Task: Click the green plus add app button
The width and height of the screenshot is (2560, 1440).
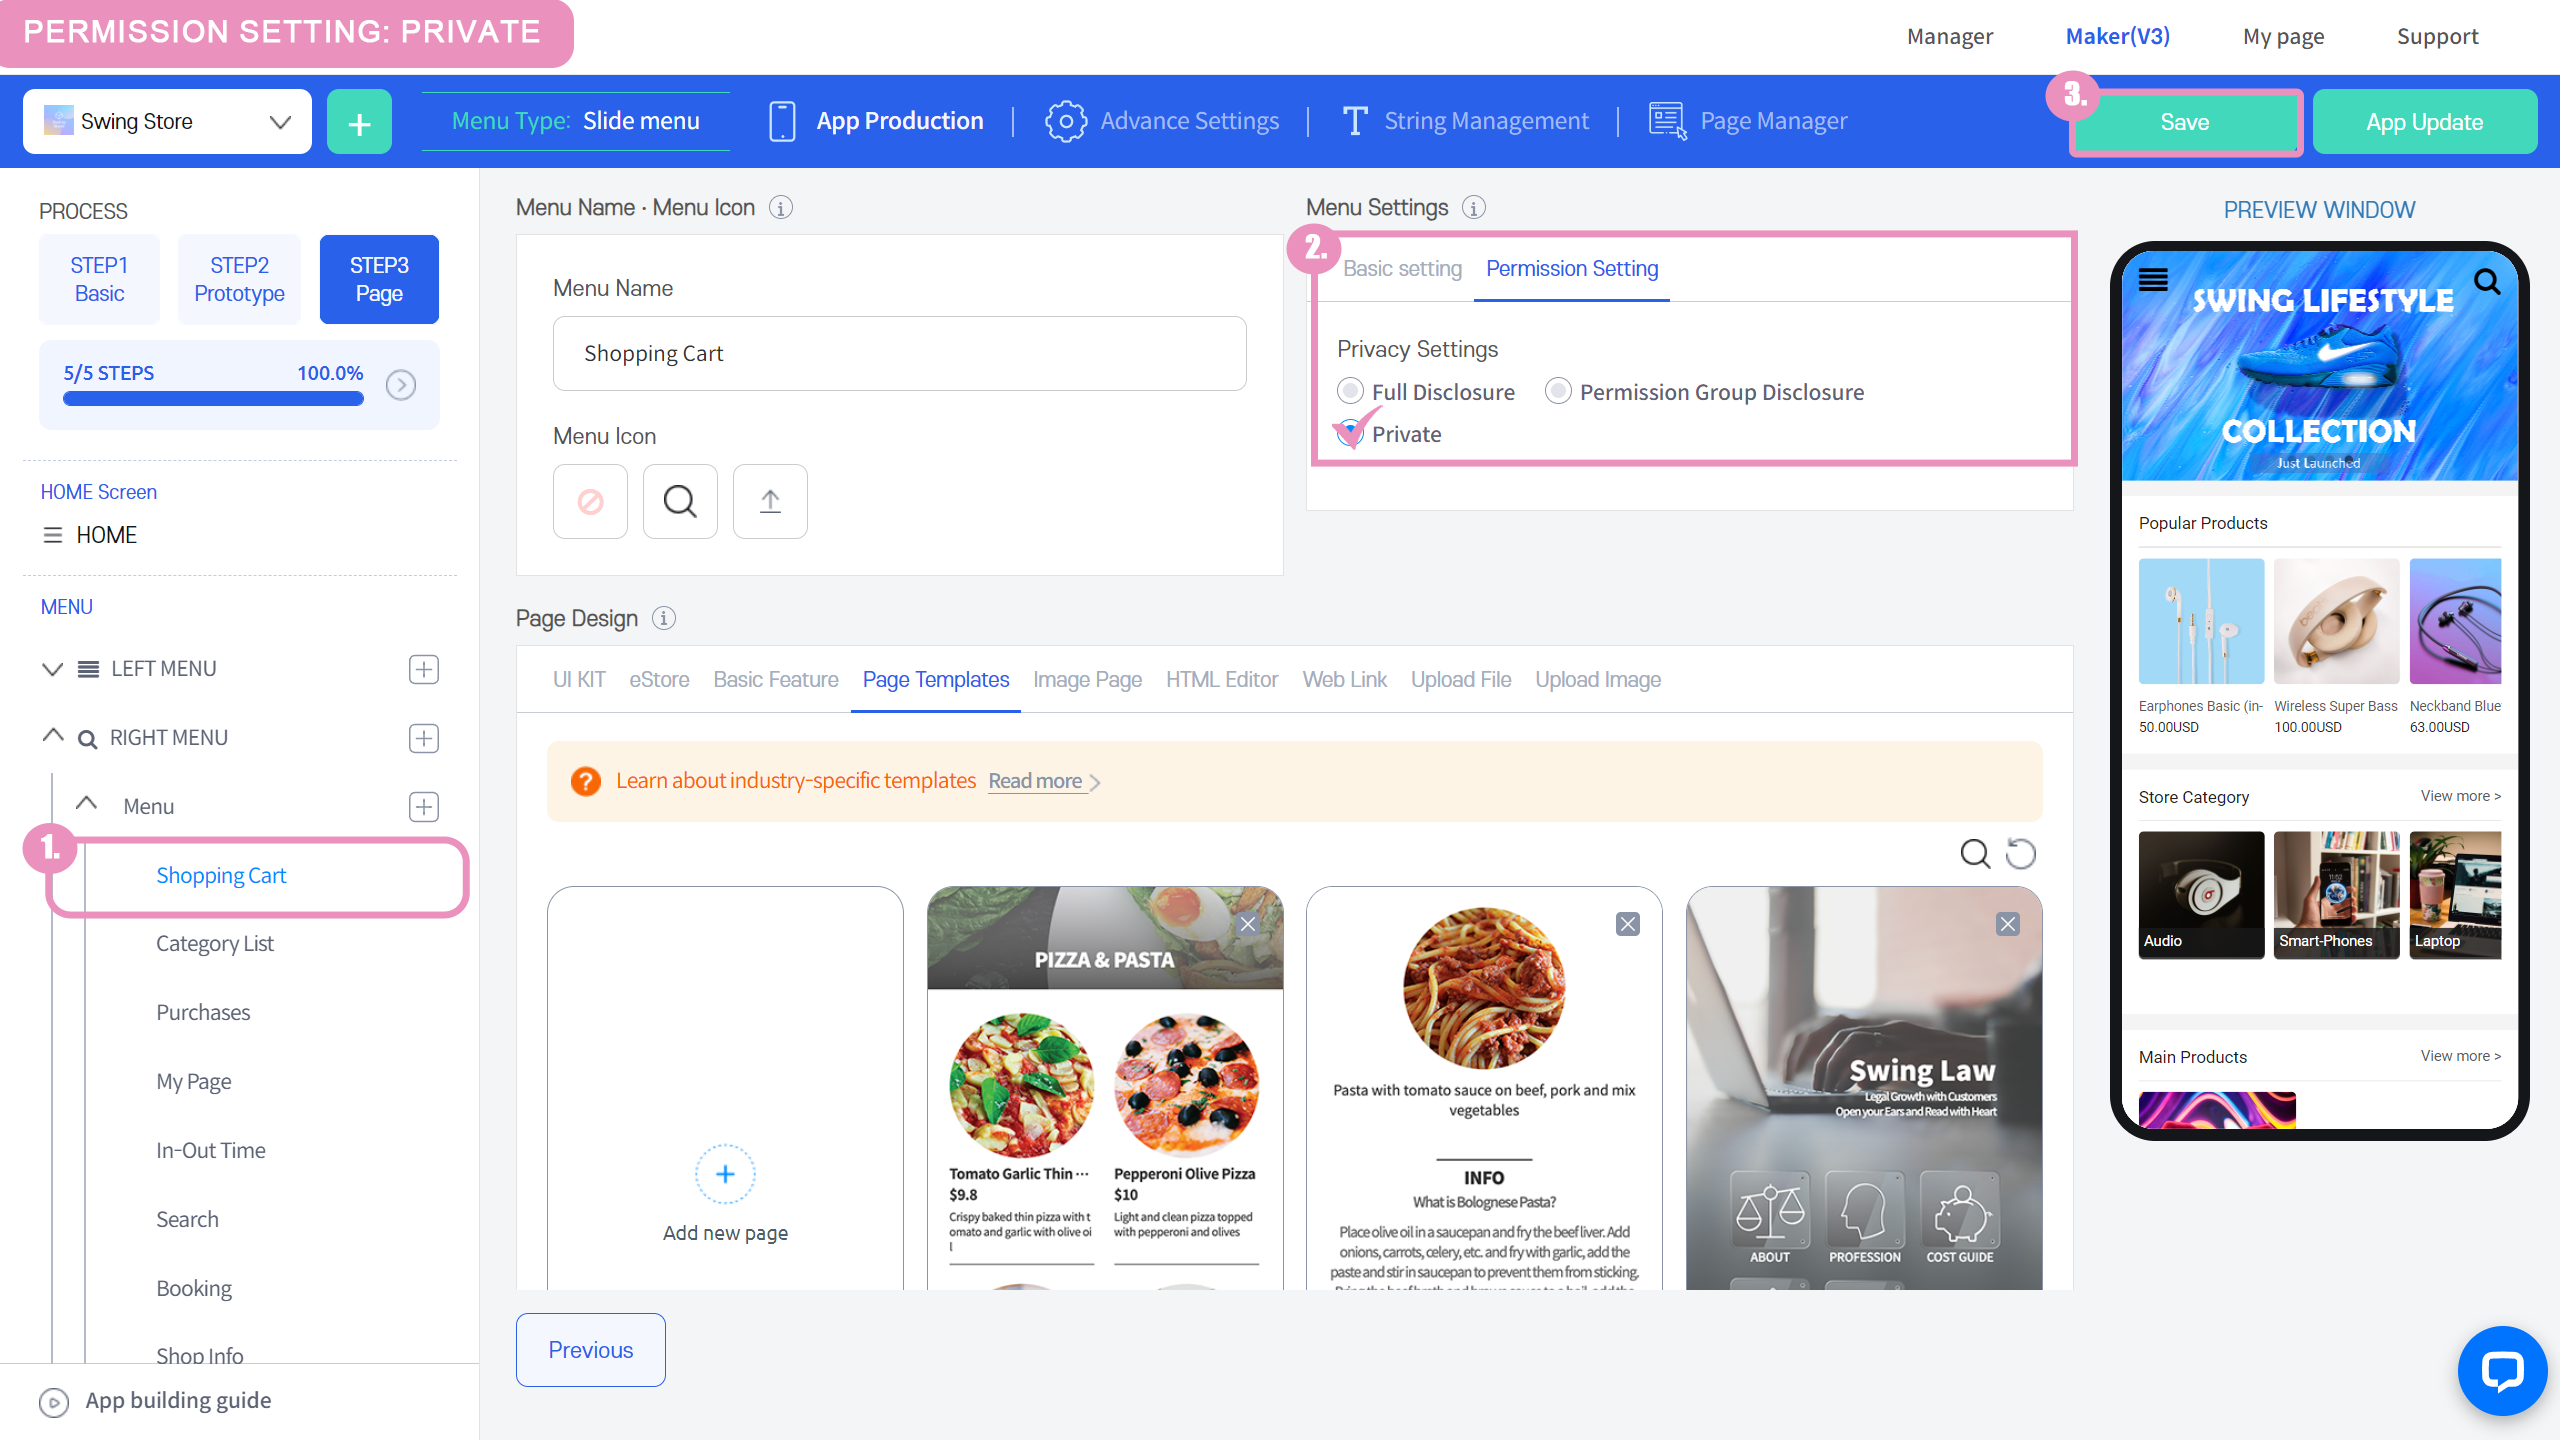Action: click(x=359, y=122)
